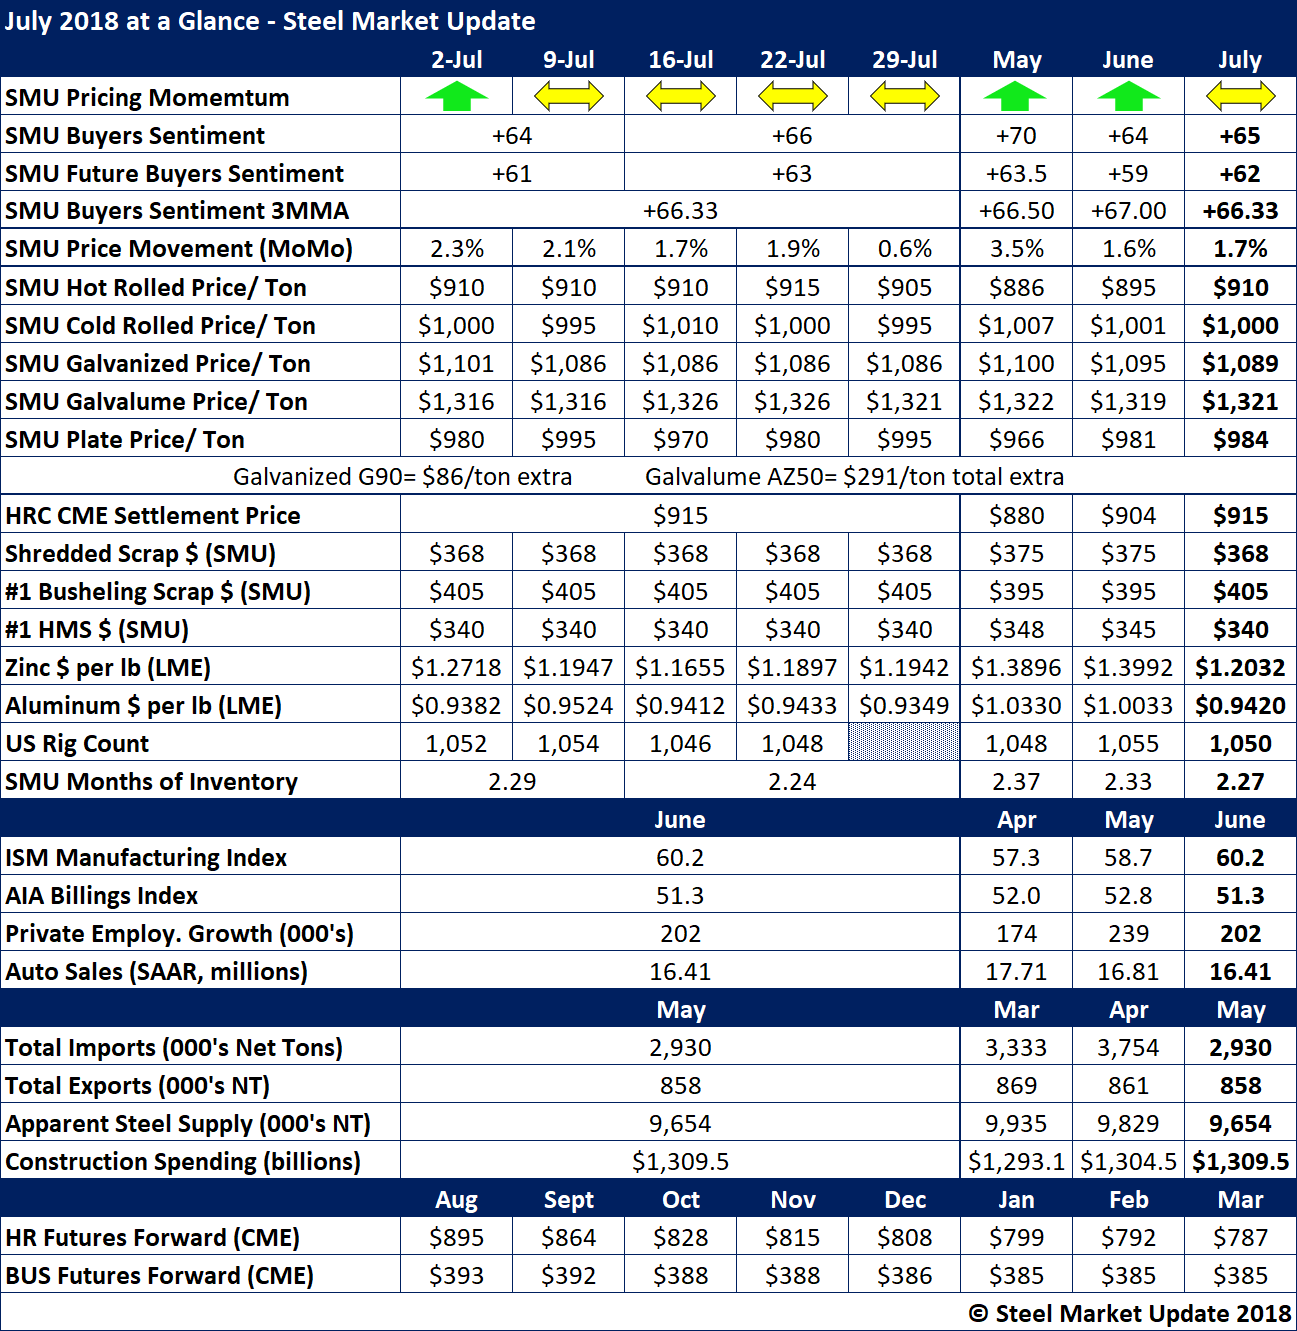Click the yellow sideways arrow under 9-Jul
The width and height of the screenshot is (1297, 1331).
click(x=568, y=97)
